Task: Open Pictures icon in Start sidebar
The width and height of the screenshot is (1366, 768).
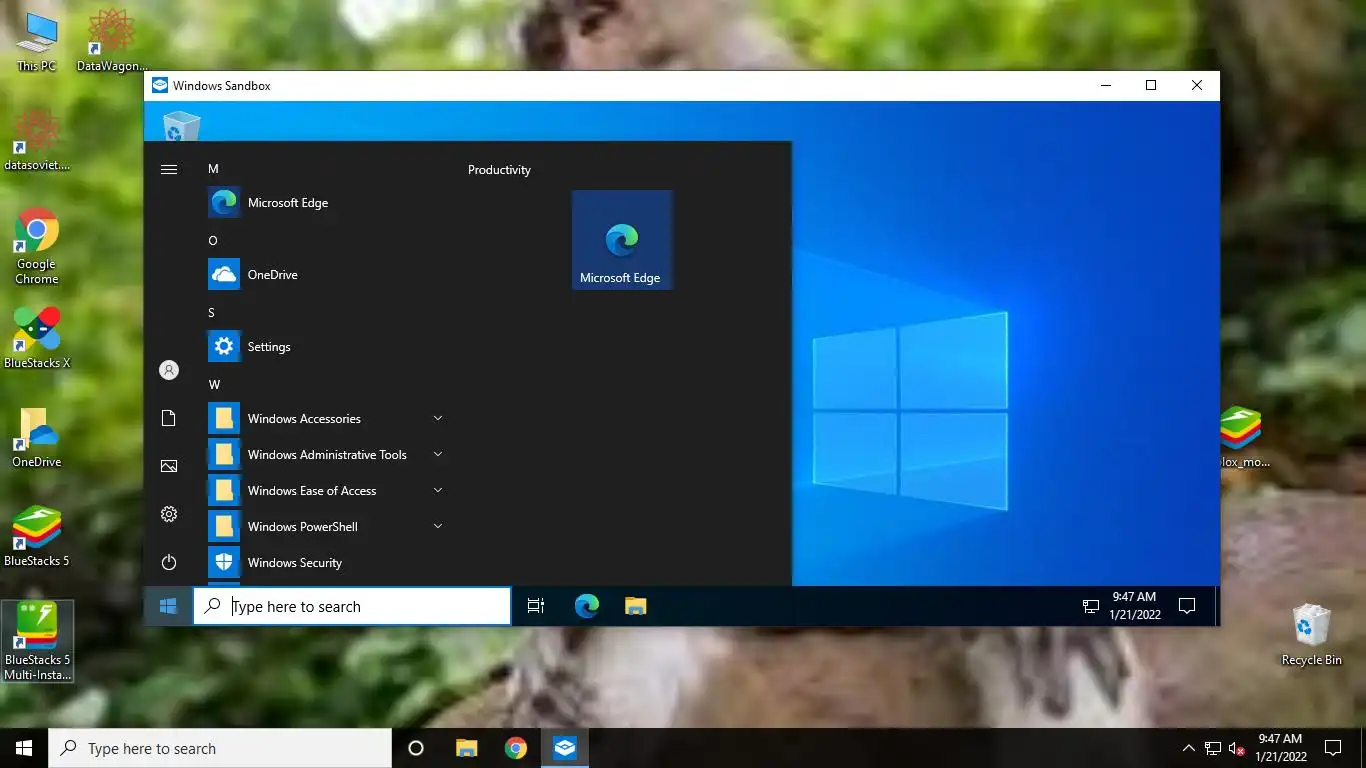Action: click(169, 466)
